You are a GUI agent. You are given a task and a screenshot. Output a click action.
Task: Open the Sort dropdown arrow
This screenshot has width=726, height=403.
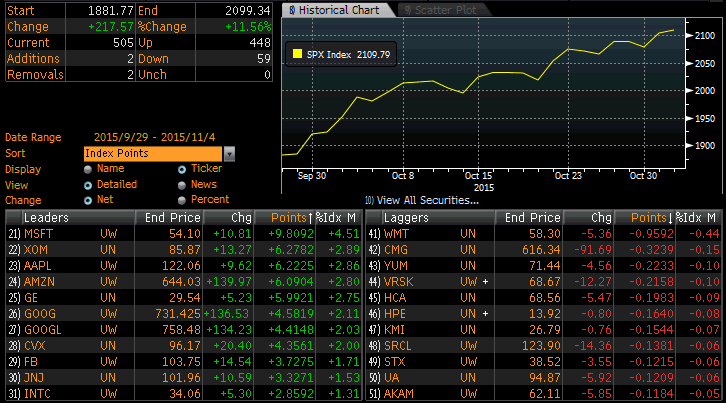click(x=229, y=153)
